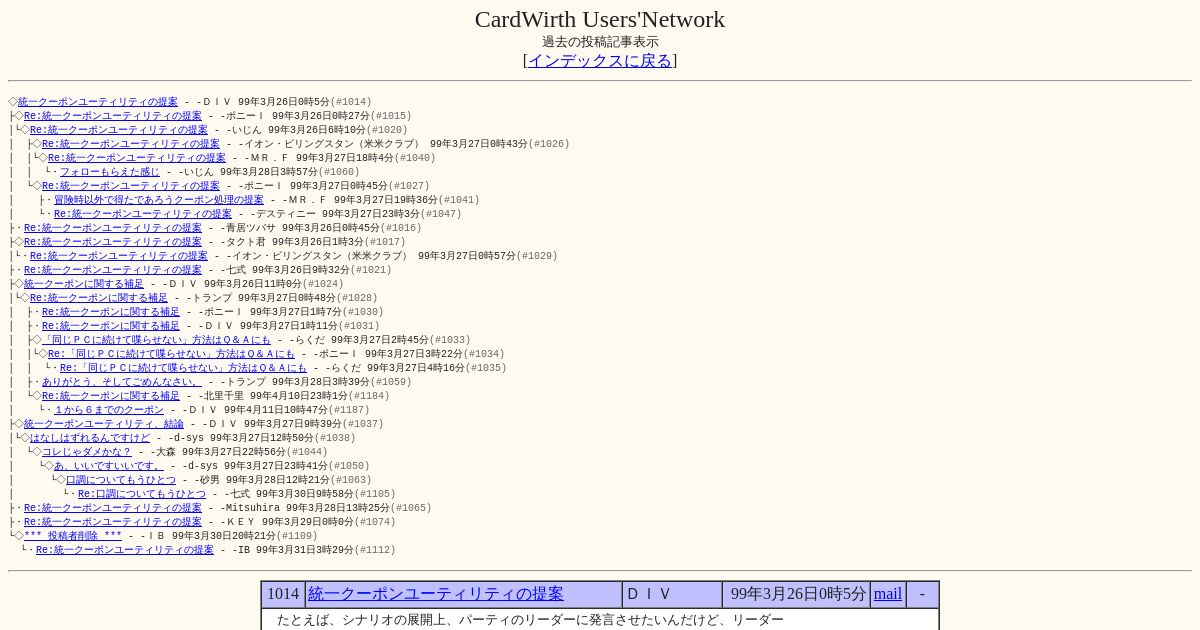
Task: Click 過去の投稿記事表示 subtitle text
Action: coord(600,42)
